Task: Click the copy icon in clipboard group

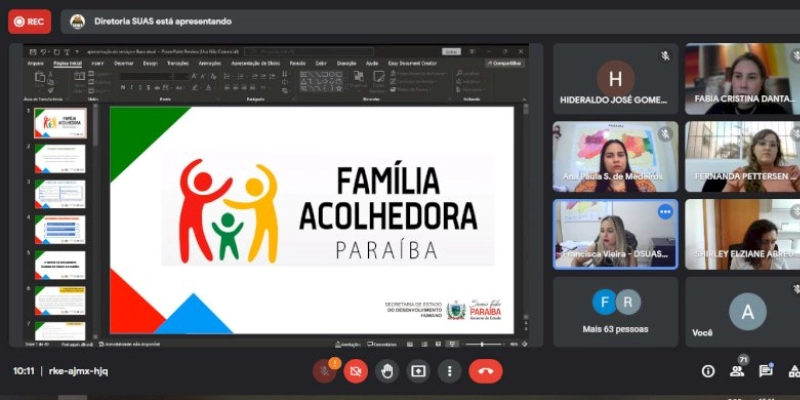Action: coord(51,82)
